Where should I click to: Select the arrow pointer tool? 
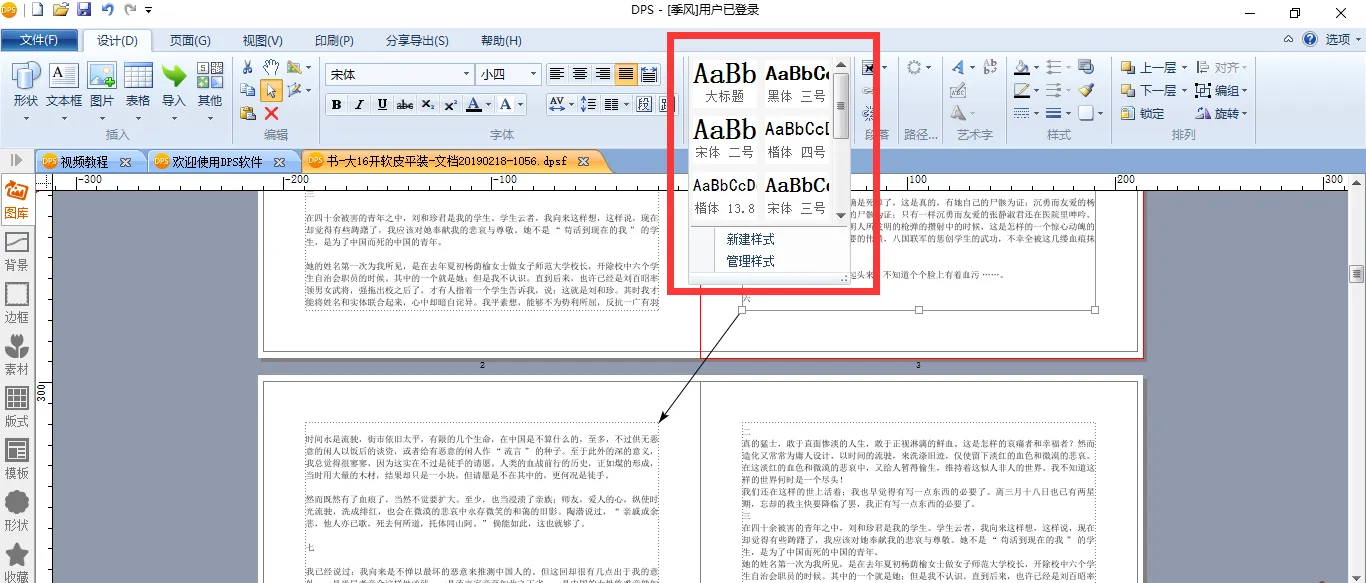click(x=271, y=91)
